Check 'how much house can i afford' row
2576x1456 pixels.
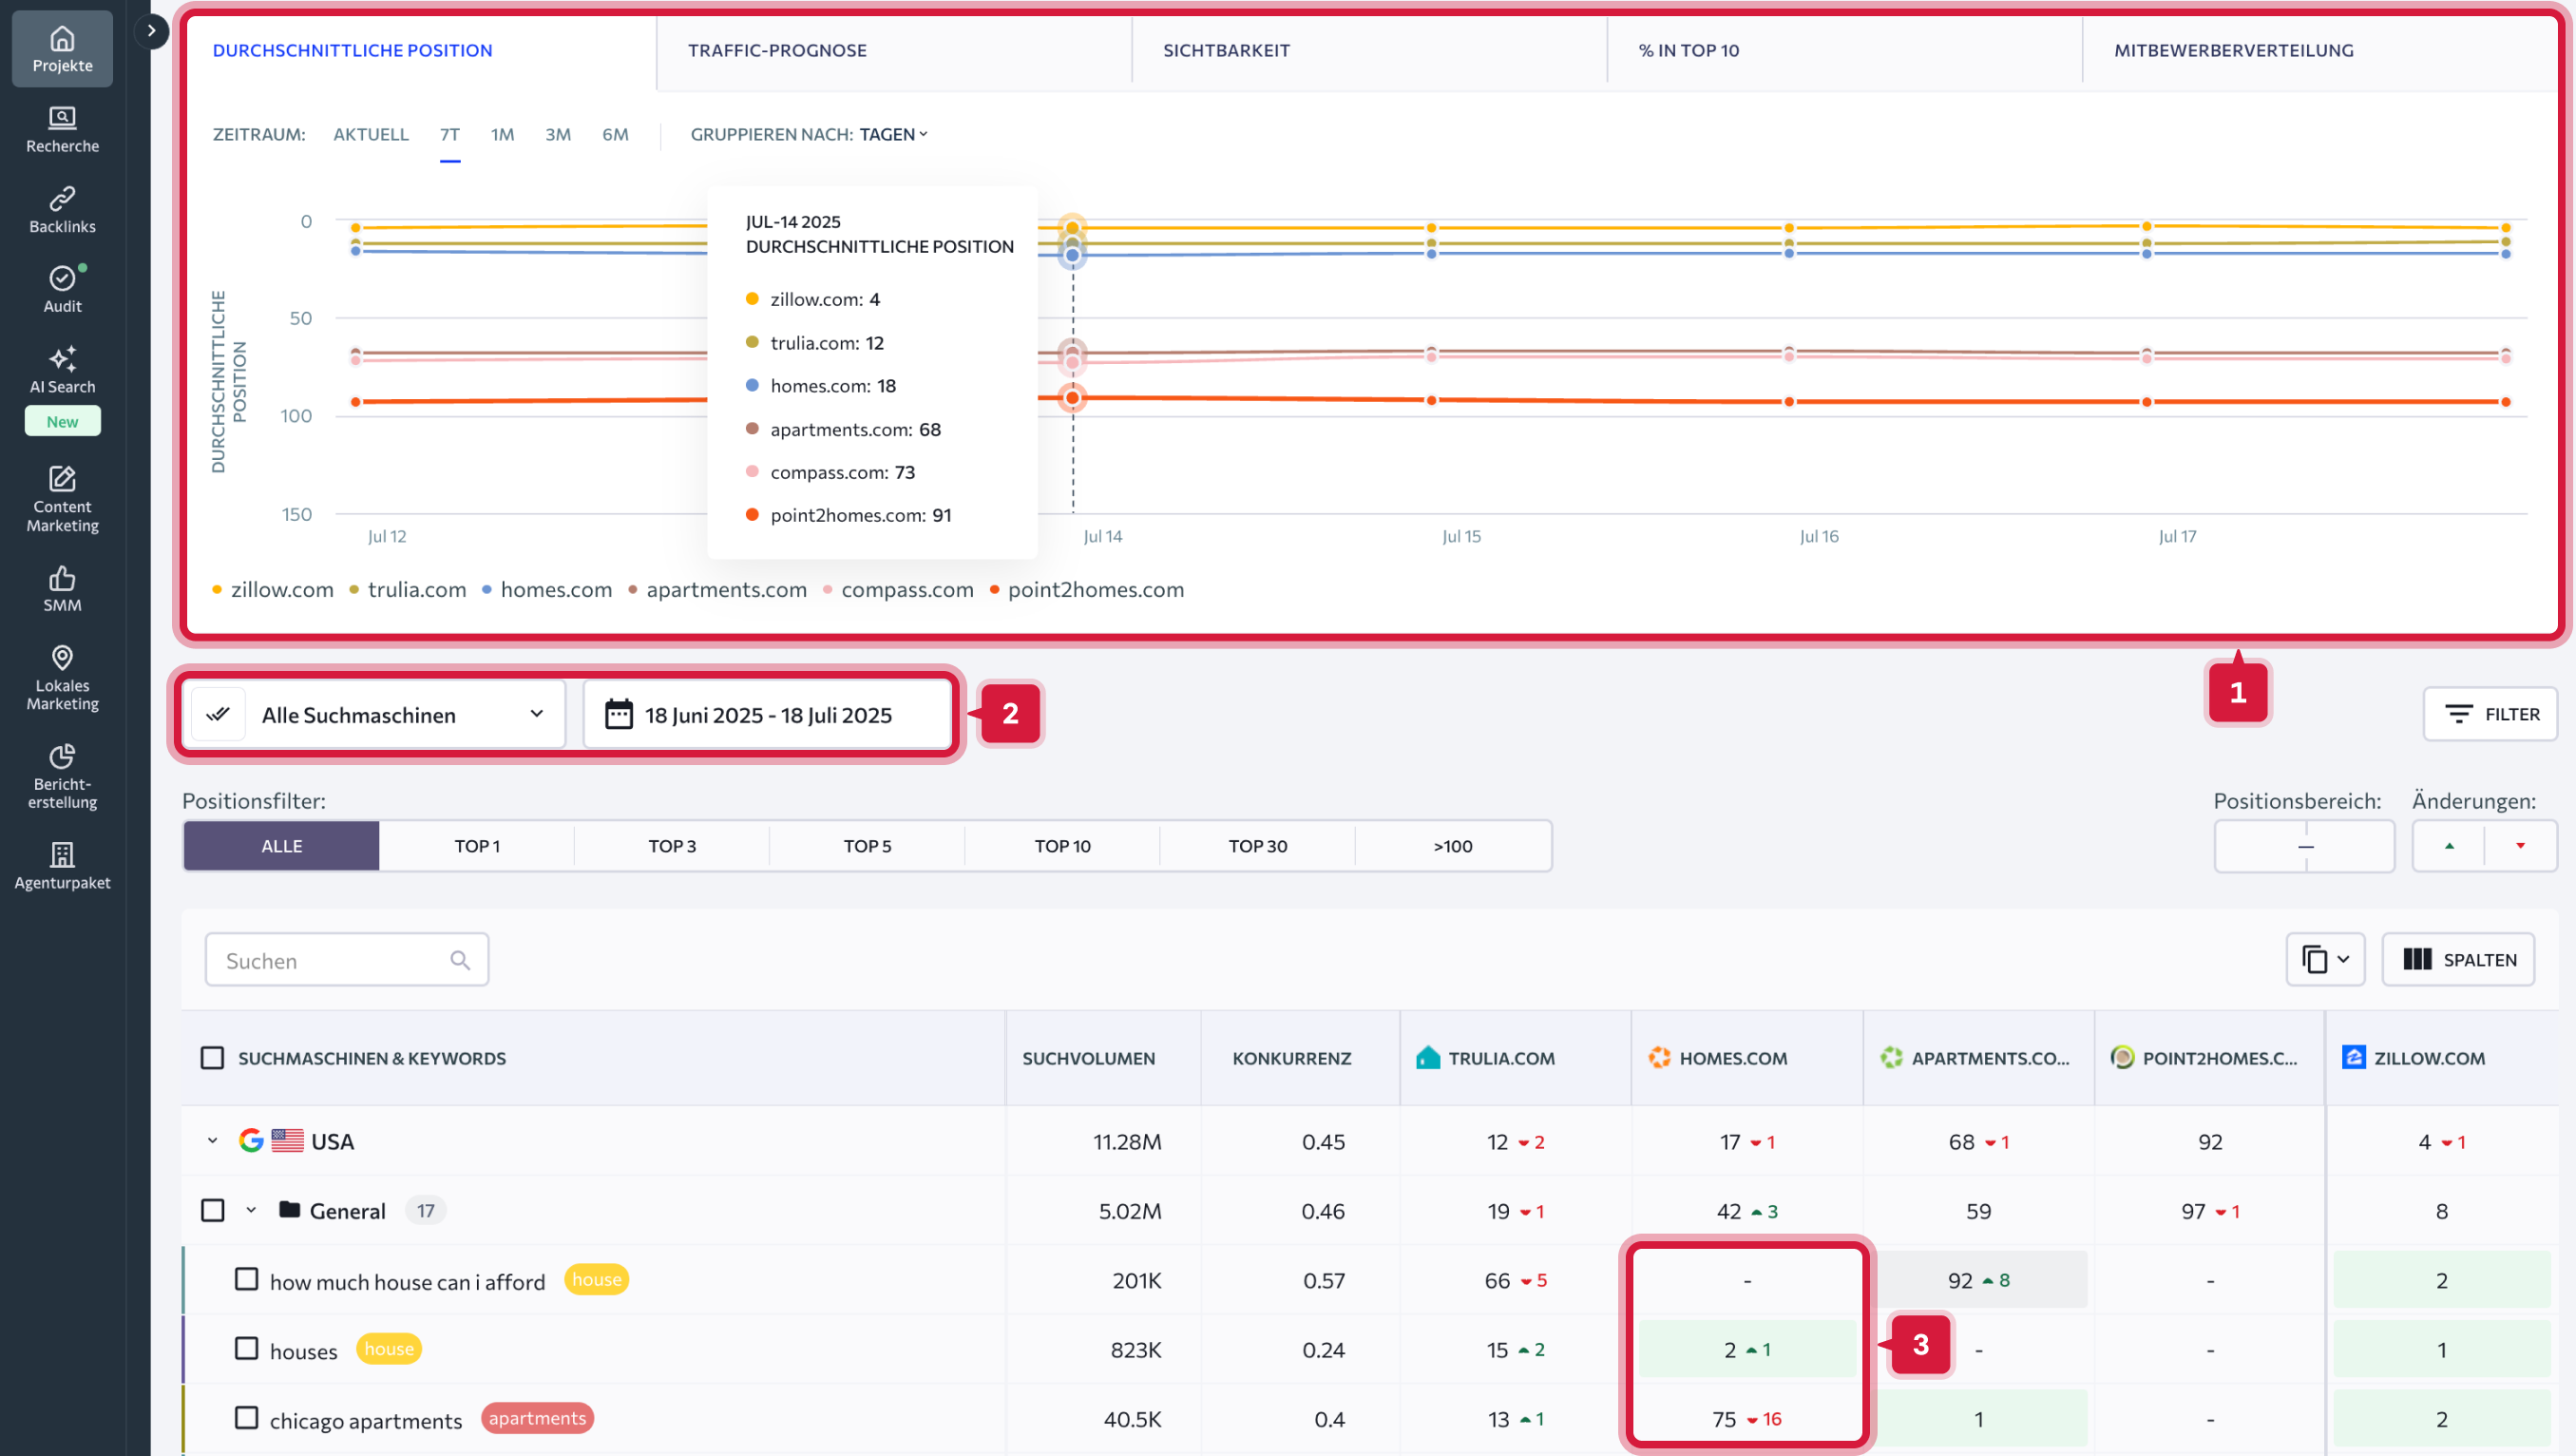(246, 1279)
